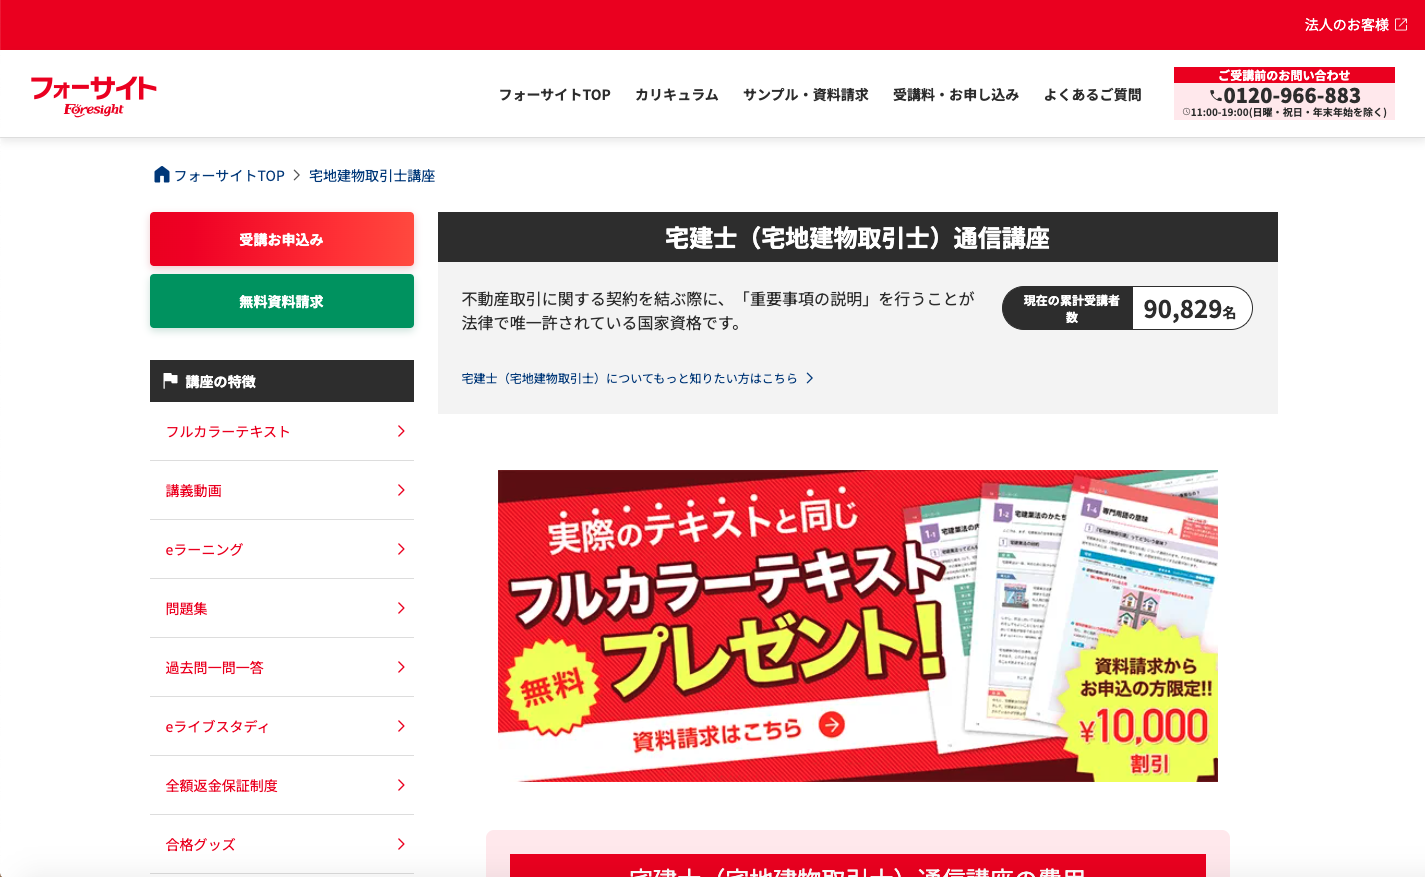Screen dimensions: 1425x877
Task: Open 宅建士についてもっと知りたい方はこちら link
Action: click(630, 378)
